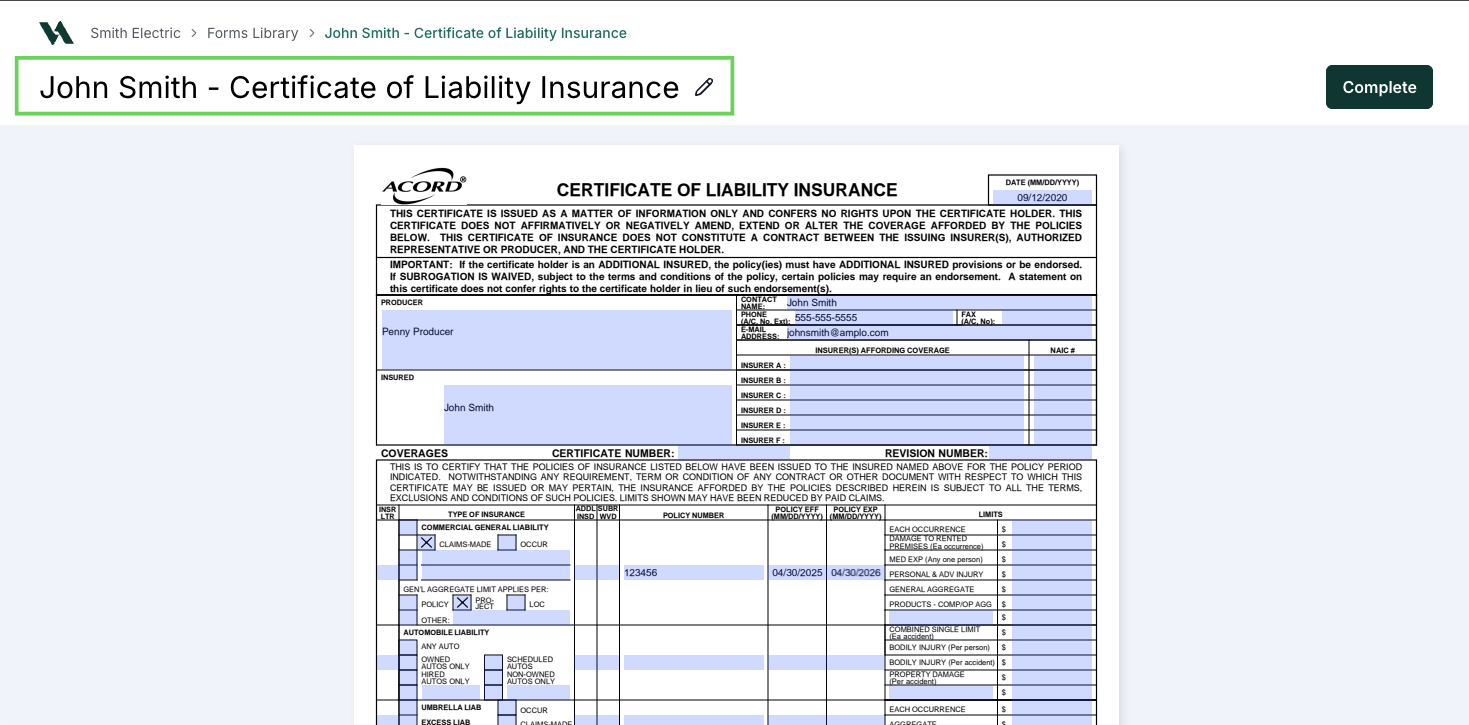This screenshot has width=1469, height=725.
Task: Click the Insurer B name field
Action: tap(907, 380)
